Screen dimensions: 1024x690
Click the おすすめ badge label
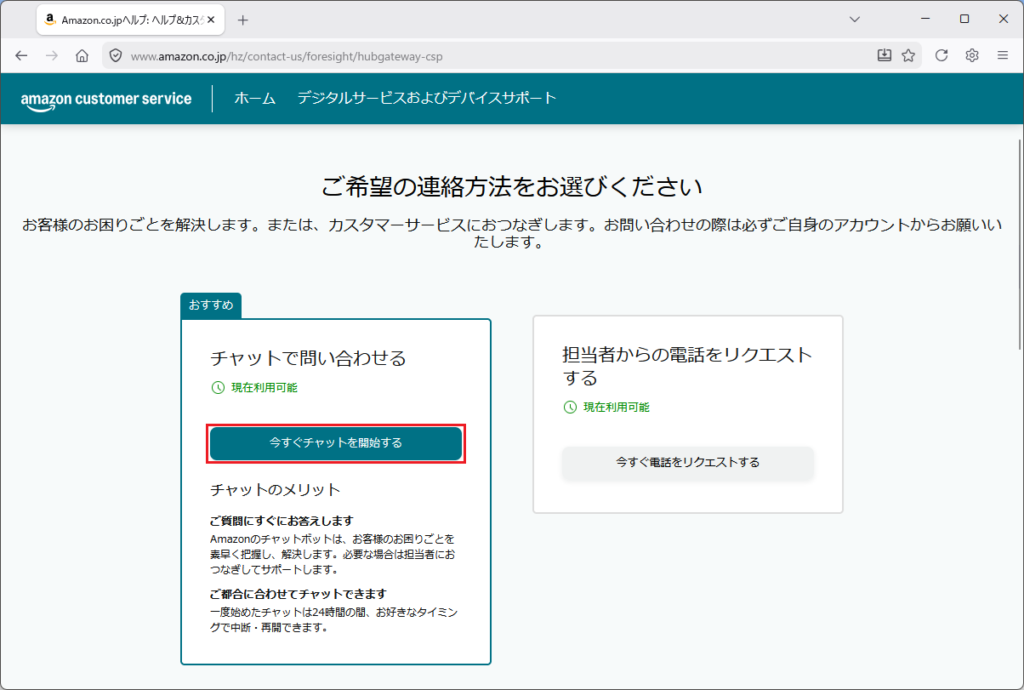click(211, 306)
